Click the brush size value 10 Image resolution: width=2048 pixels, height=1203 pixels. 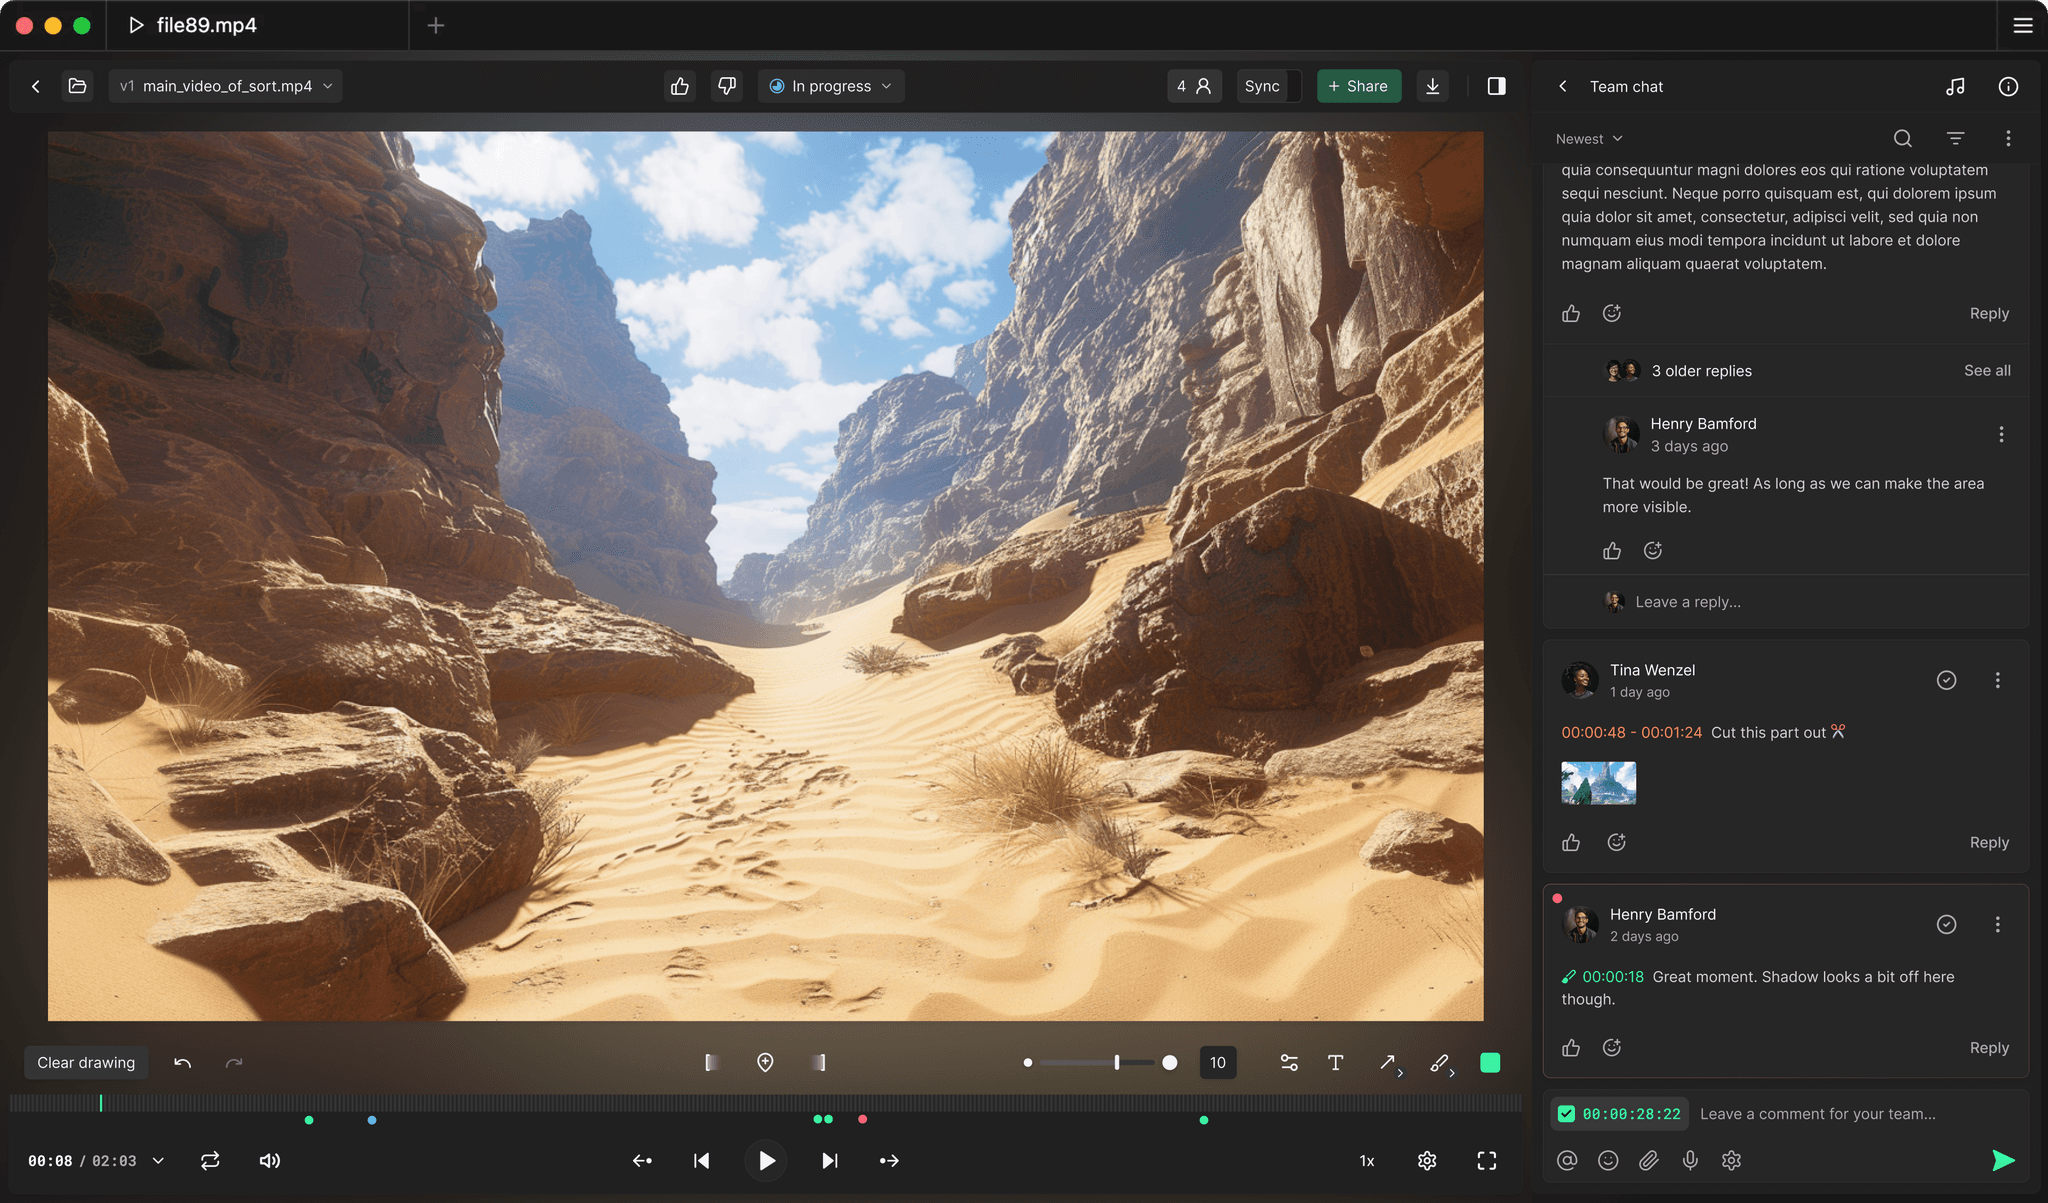(1218, 1063)
